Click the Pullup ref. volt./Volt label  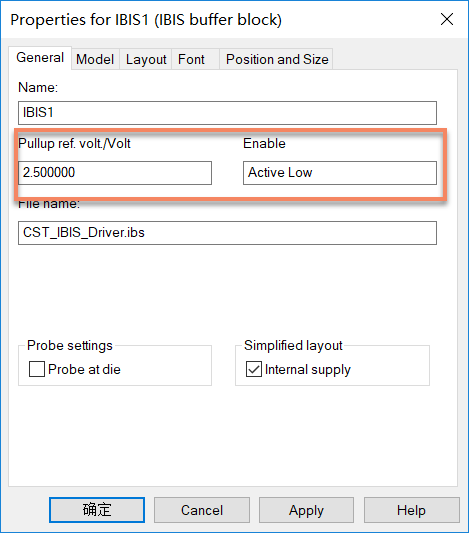coord(74,143)
